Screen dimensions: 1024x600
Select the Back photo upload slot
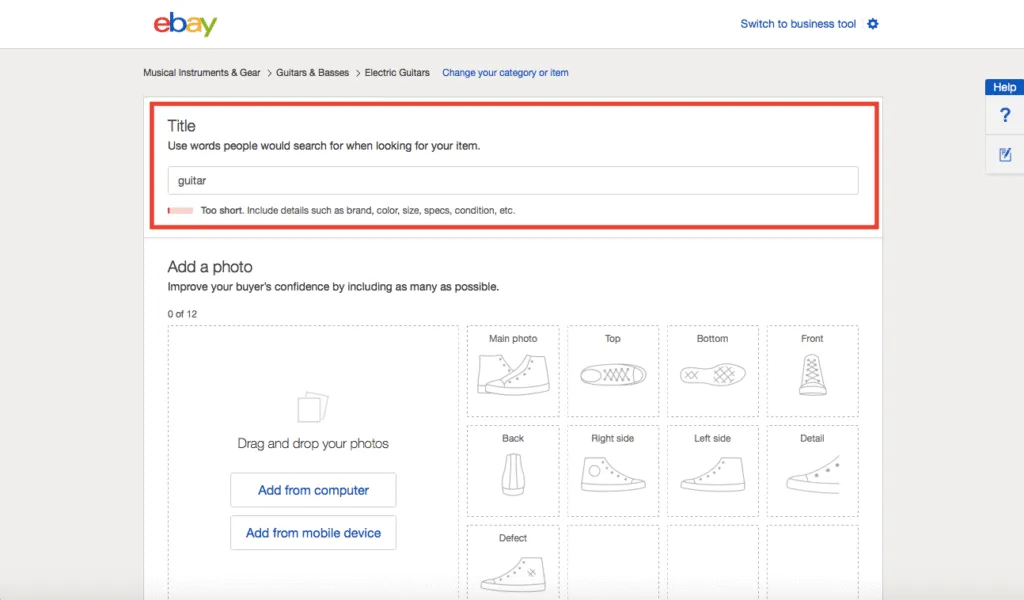click(513, 470)
